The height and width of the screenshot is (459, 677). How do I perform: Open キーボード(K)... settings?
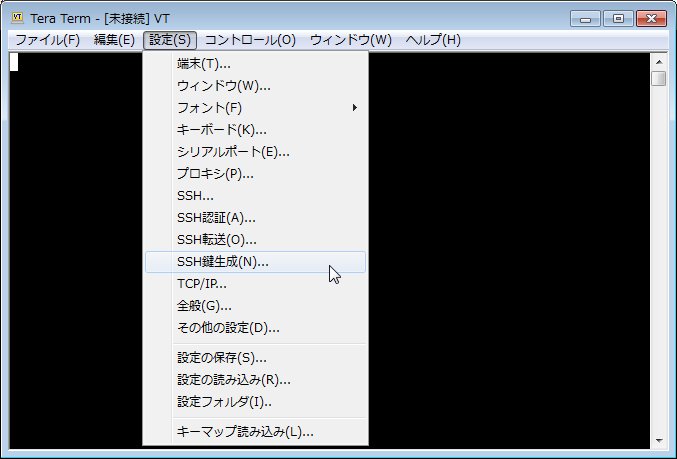pos(256,130)
